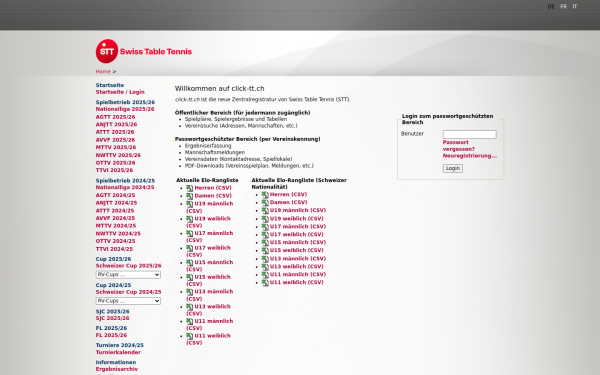Click CSV icon beside U11 weiblich in Schweizer Nationalität list
Viewport: 600px width, 375px height.
click(x=265, y=283)
